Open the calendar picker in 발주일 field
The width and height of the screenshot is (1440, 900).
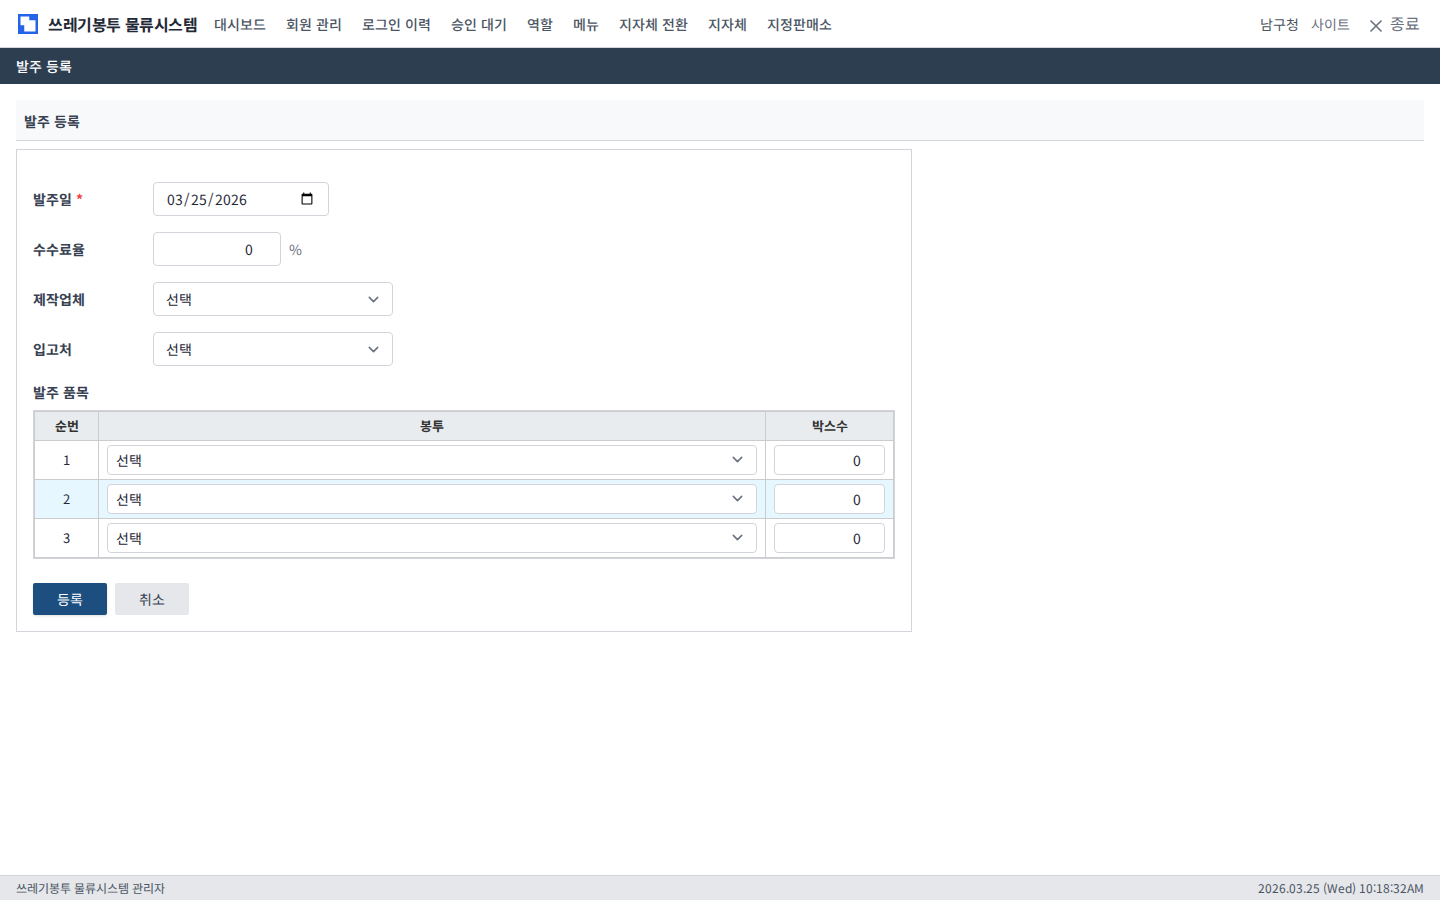tap(307, 199)
